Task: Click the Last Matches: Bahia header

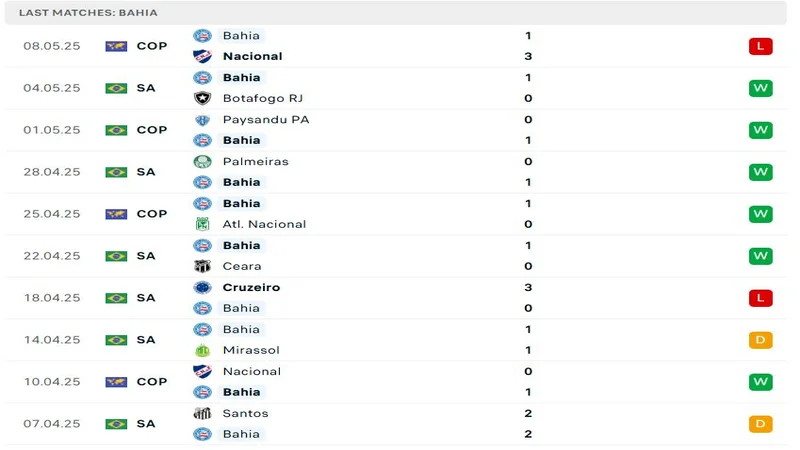Action: tap(88, 13)
